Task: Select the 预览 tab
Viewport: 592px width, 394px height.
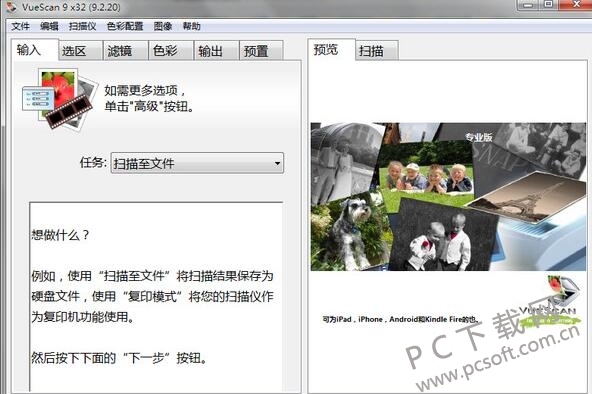Action: [x=331, y=49]
